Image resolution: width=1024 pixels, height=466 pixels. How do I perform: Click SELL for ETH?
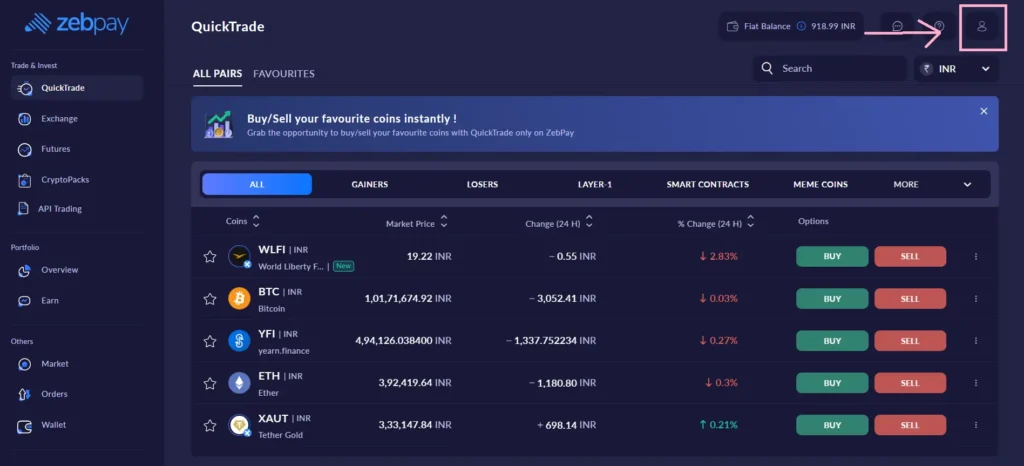[x=910, y=383]
